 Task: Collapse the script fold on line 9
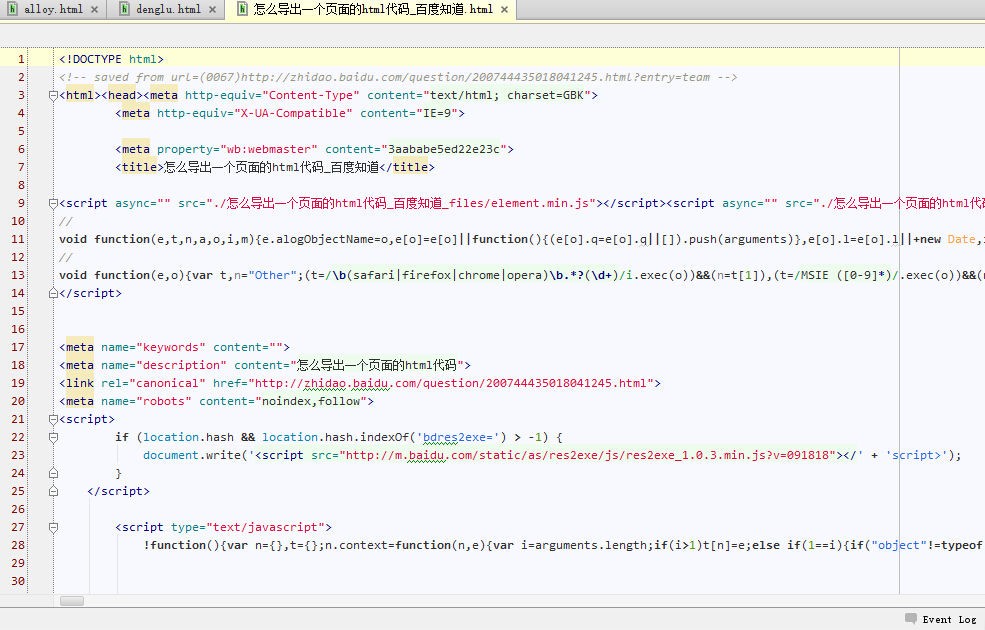point(53,204)
